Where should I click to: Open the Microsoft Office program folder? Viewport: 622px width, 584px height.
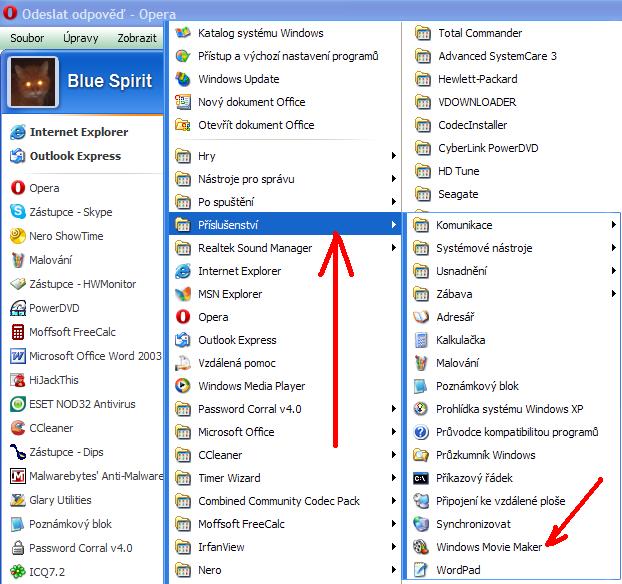[x=285, y=432]
